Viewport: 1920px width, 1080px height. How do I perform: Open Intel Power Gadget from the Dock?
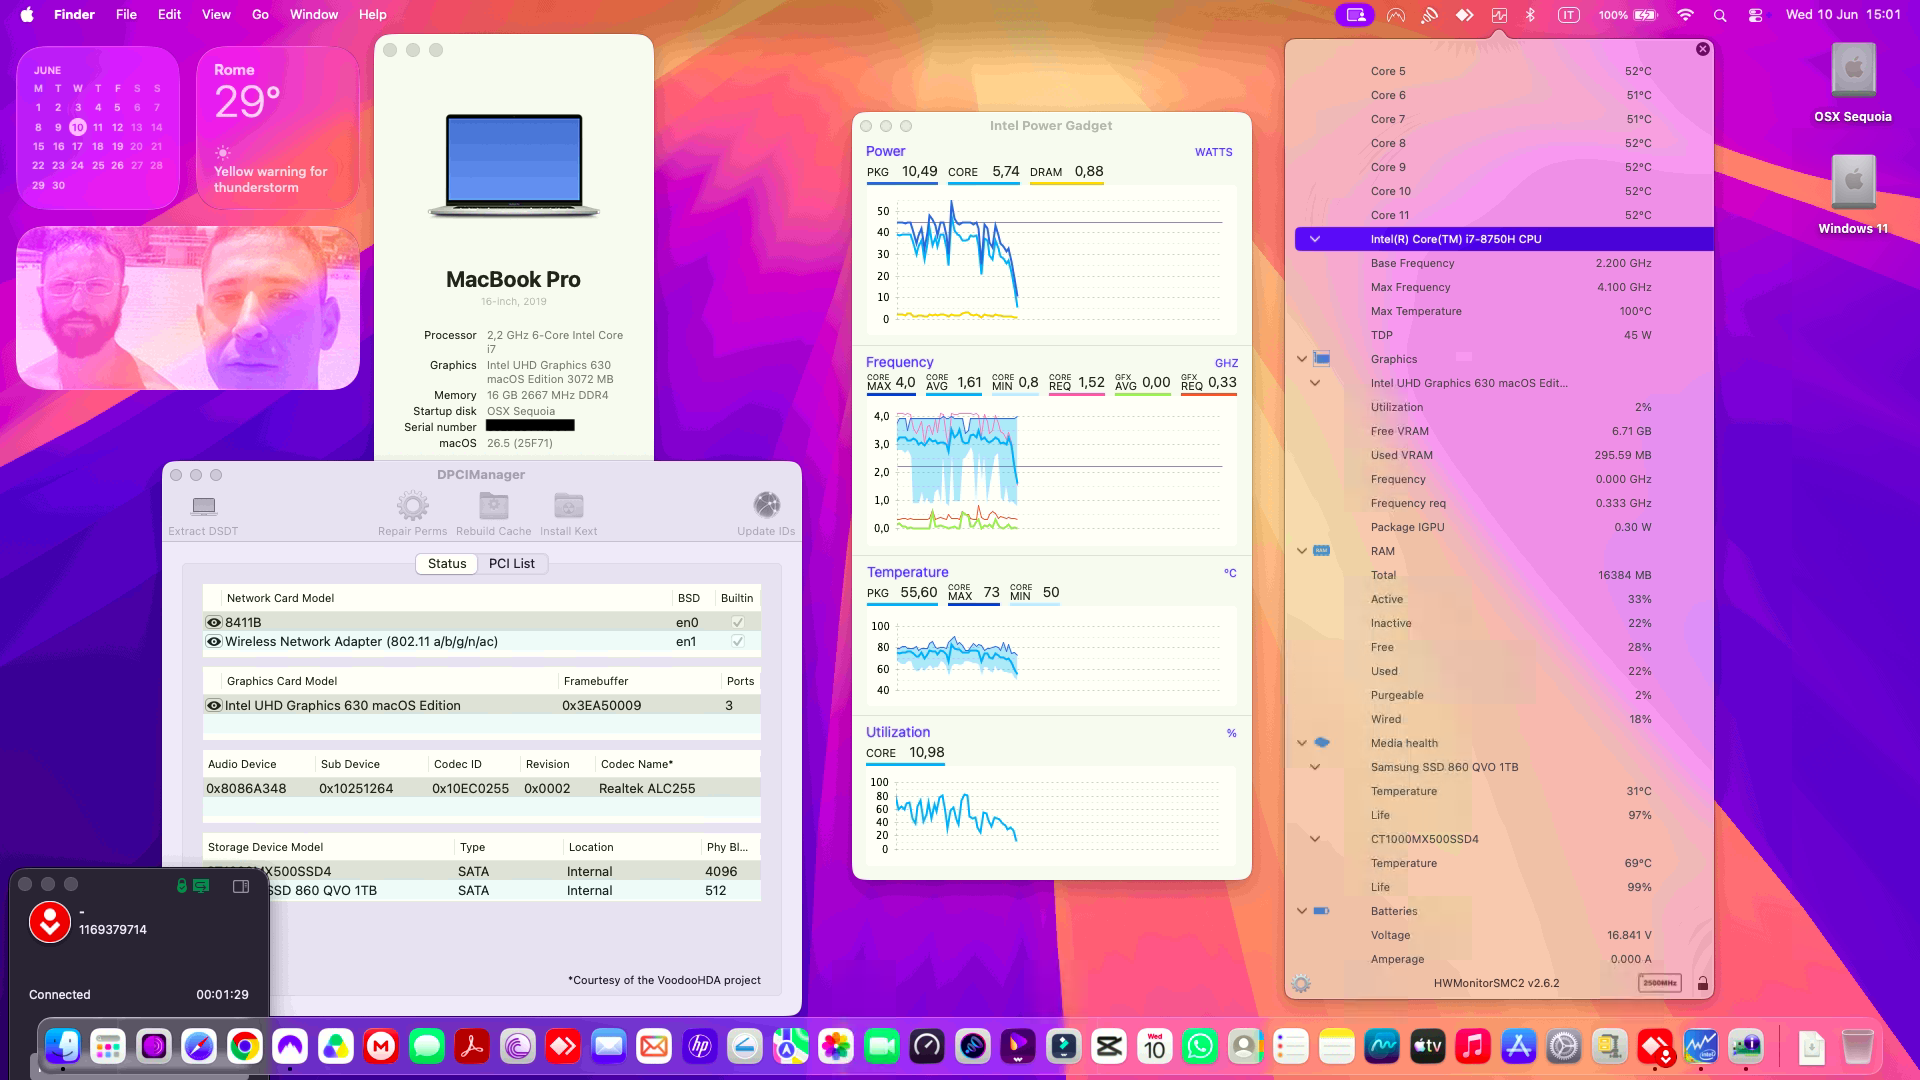pos(1700,1047)
